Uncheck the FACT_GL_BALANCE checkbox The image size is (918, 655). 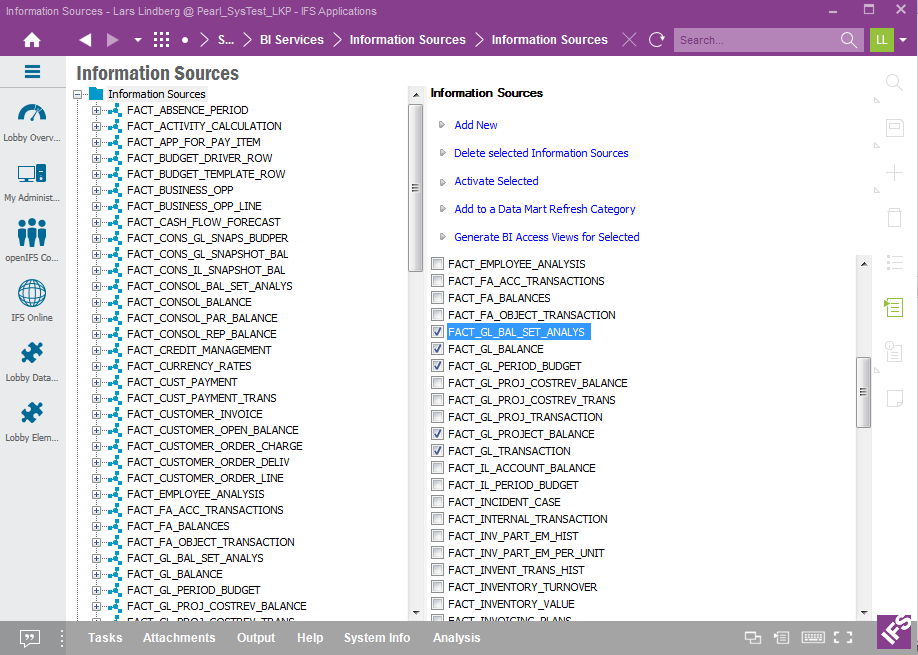click(437, 349)
